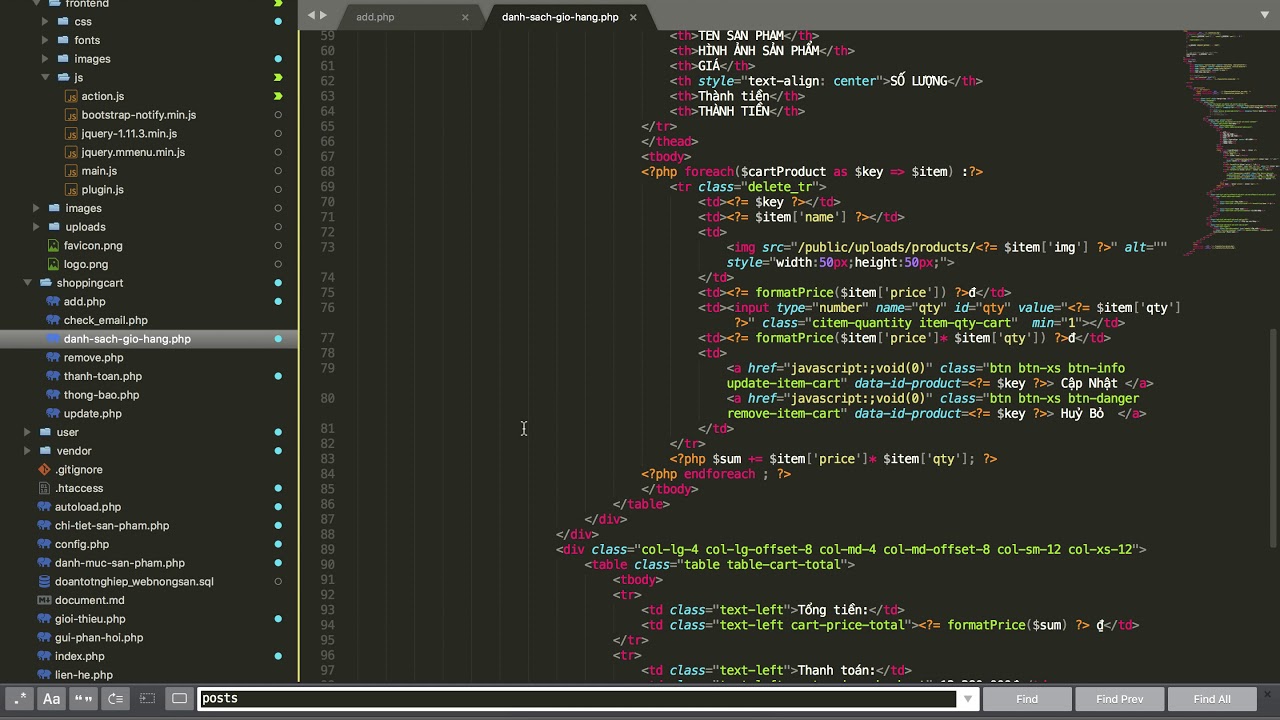Click the file icon next to .htaccess

(44, 488)
